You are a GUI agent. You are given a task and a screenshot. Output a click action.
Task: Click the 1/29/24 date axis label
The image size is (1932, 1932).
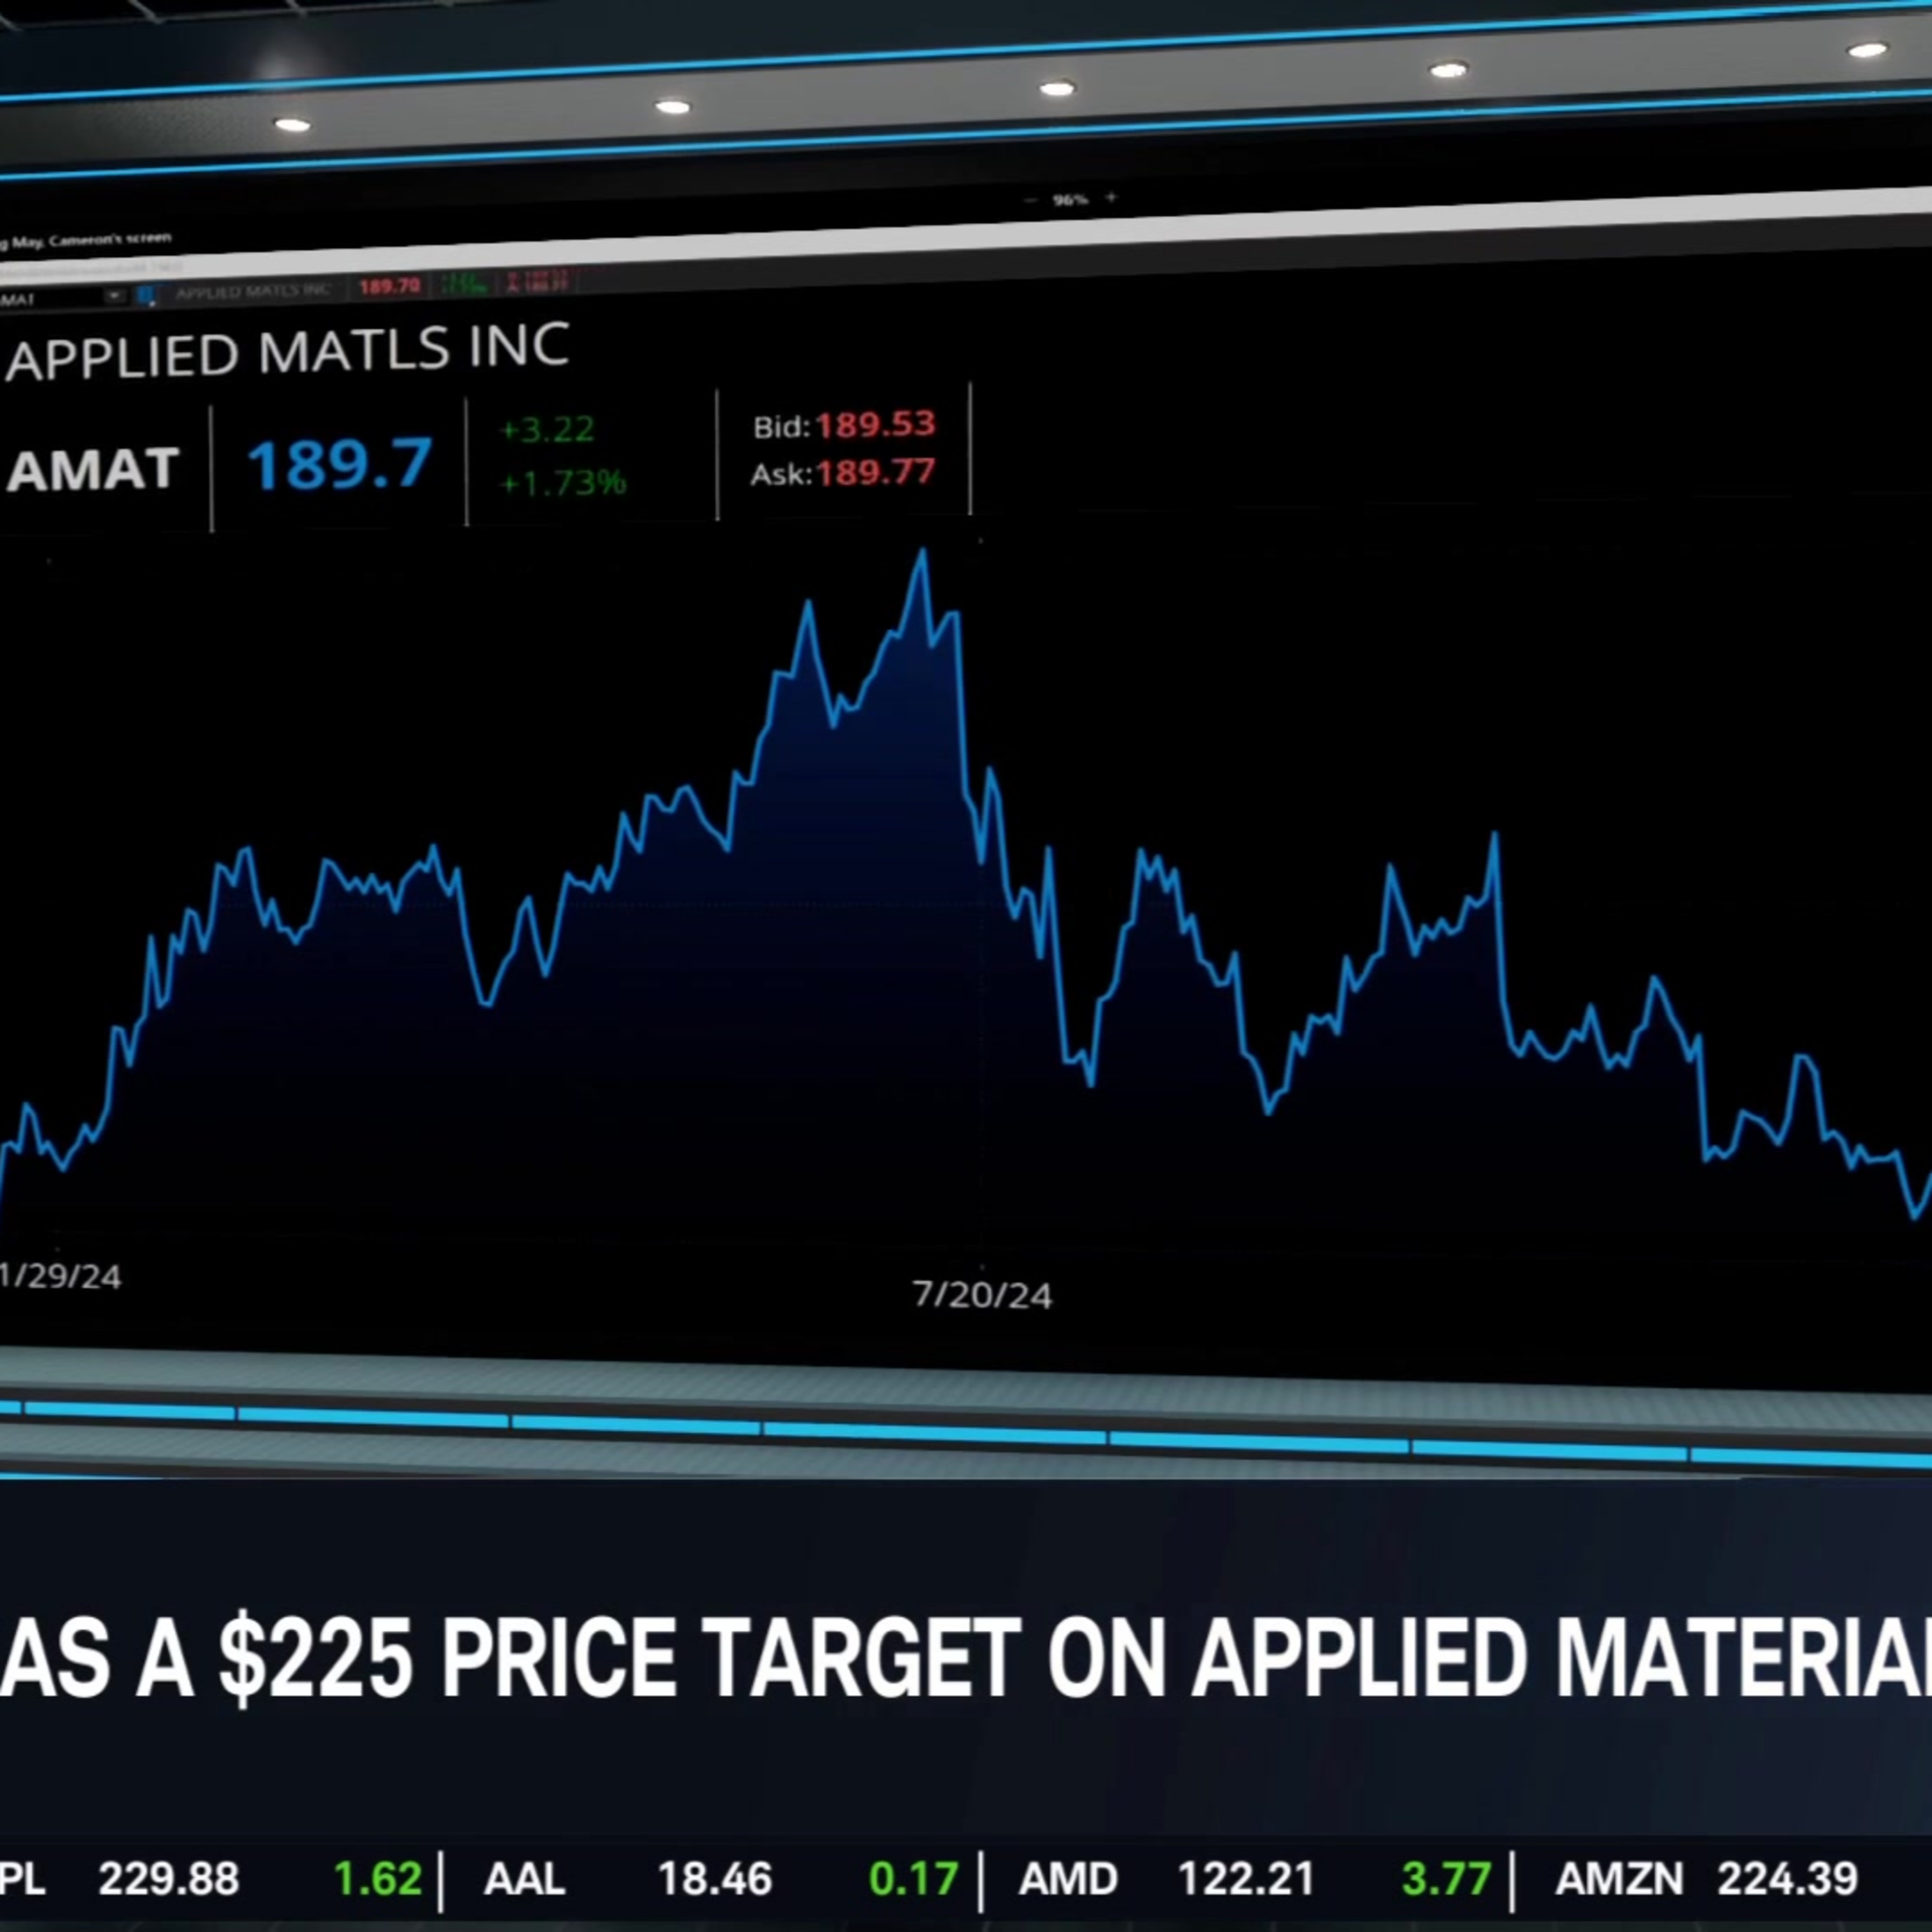[60, 1276]
